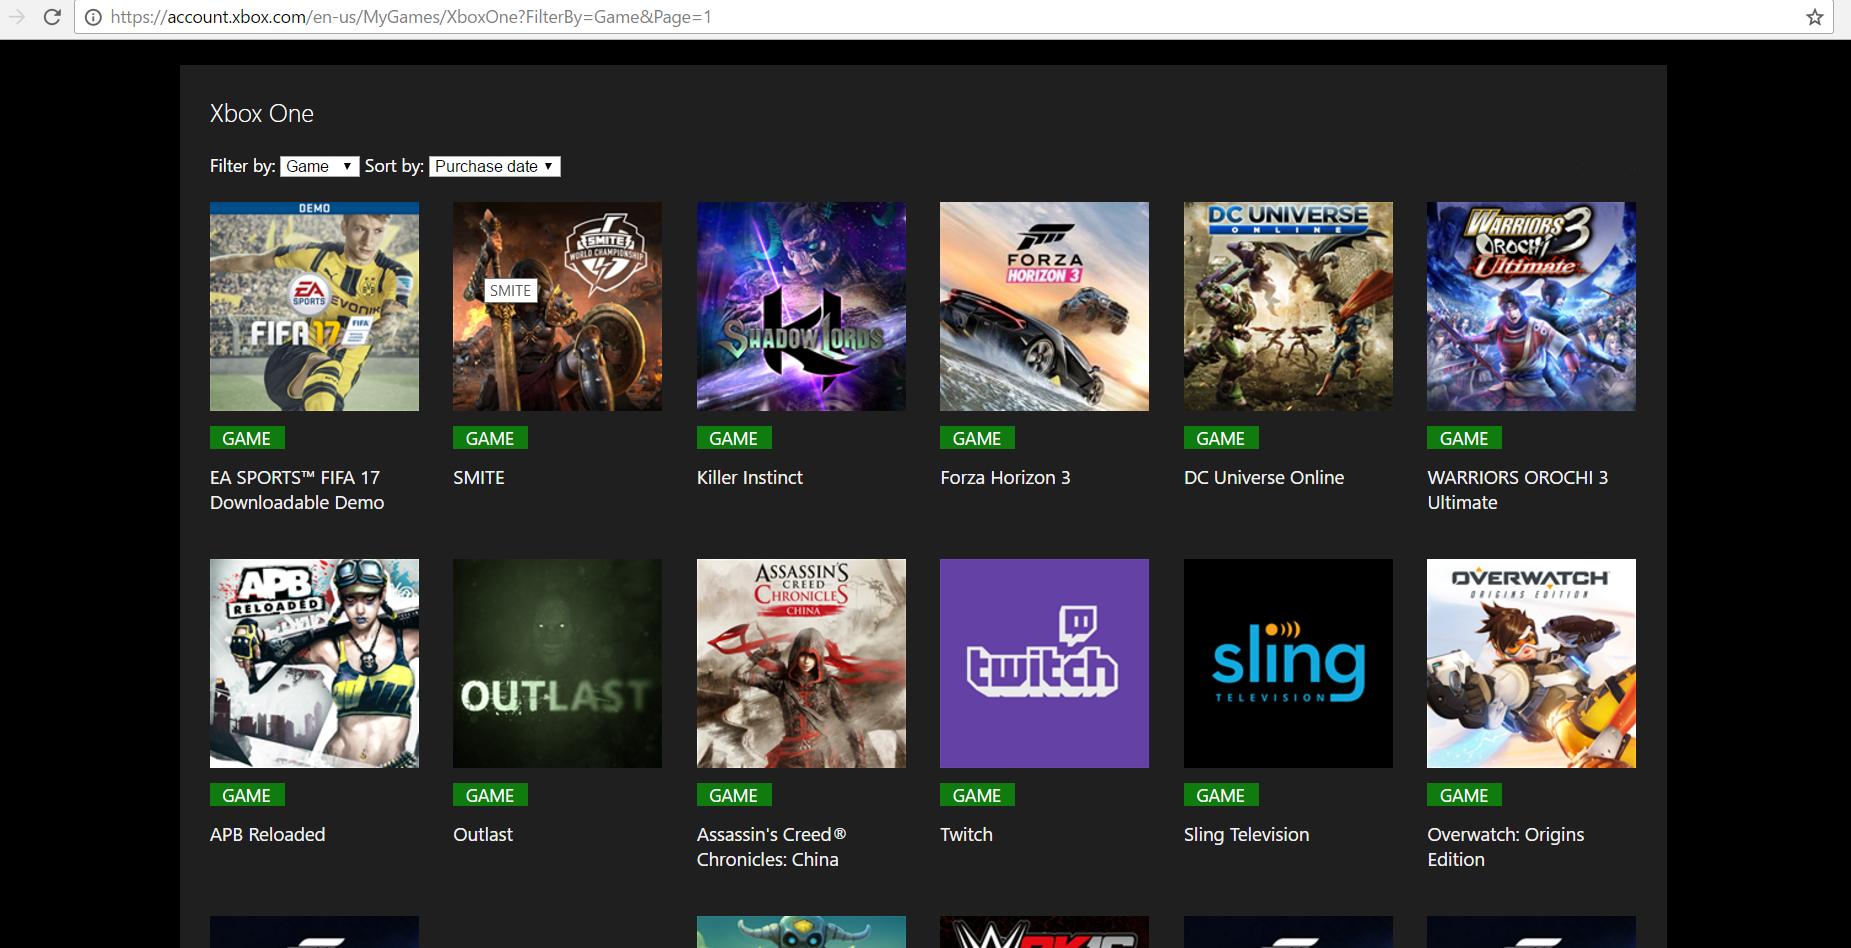Click the Forza Horizon 3 title link
Screen dimensions: 1851x948
(x=1005, y=478)
